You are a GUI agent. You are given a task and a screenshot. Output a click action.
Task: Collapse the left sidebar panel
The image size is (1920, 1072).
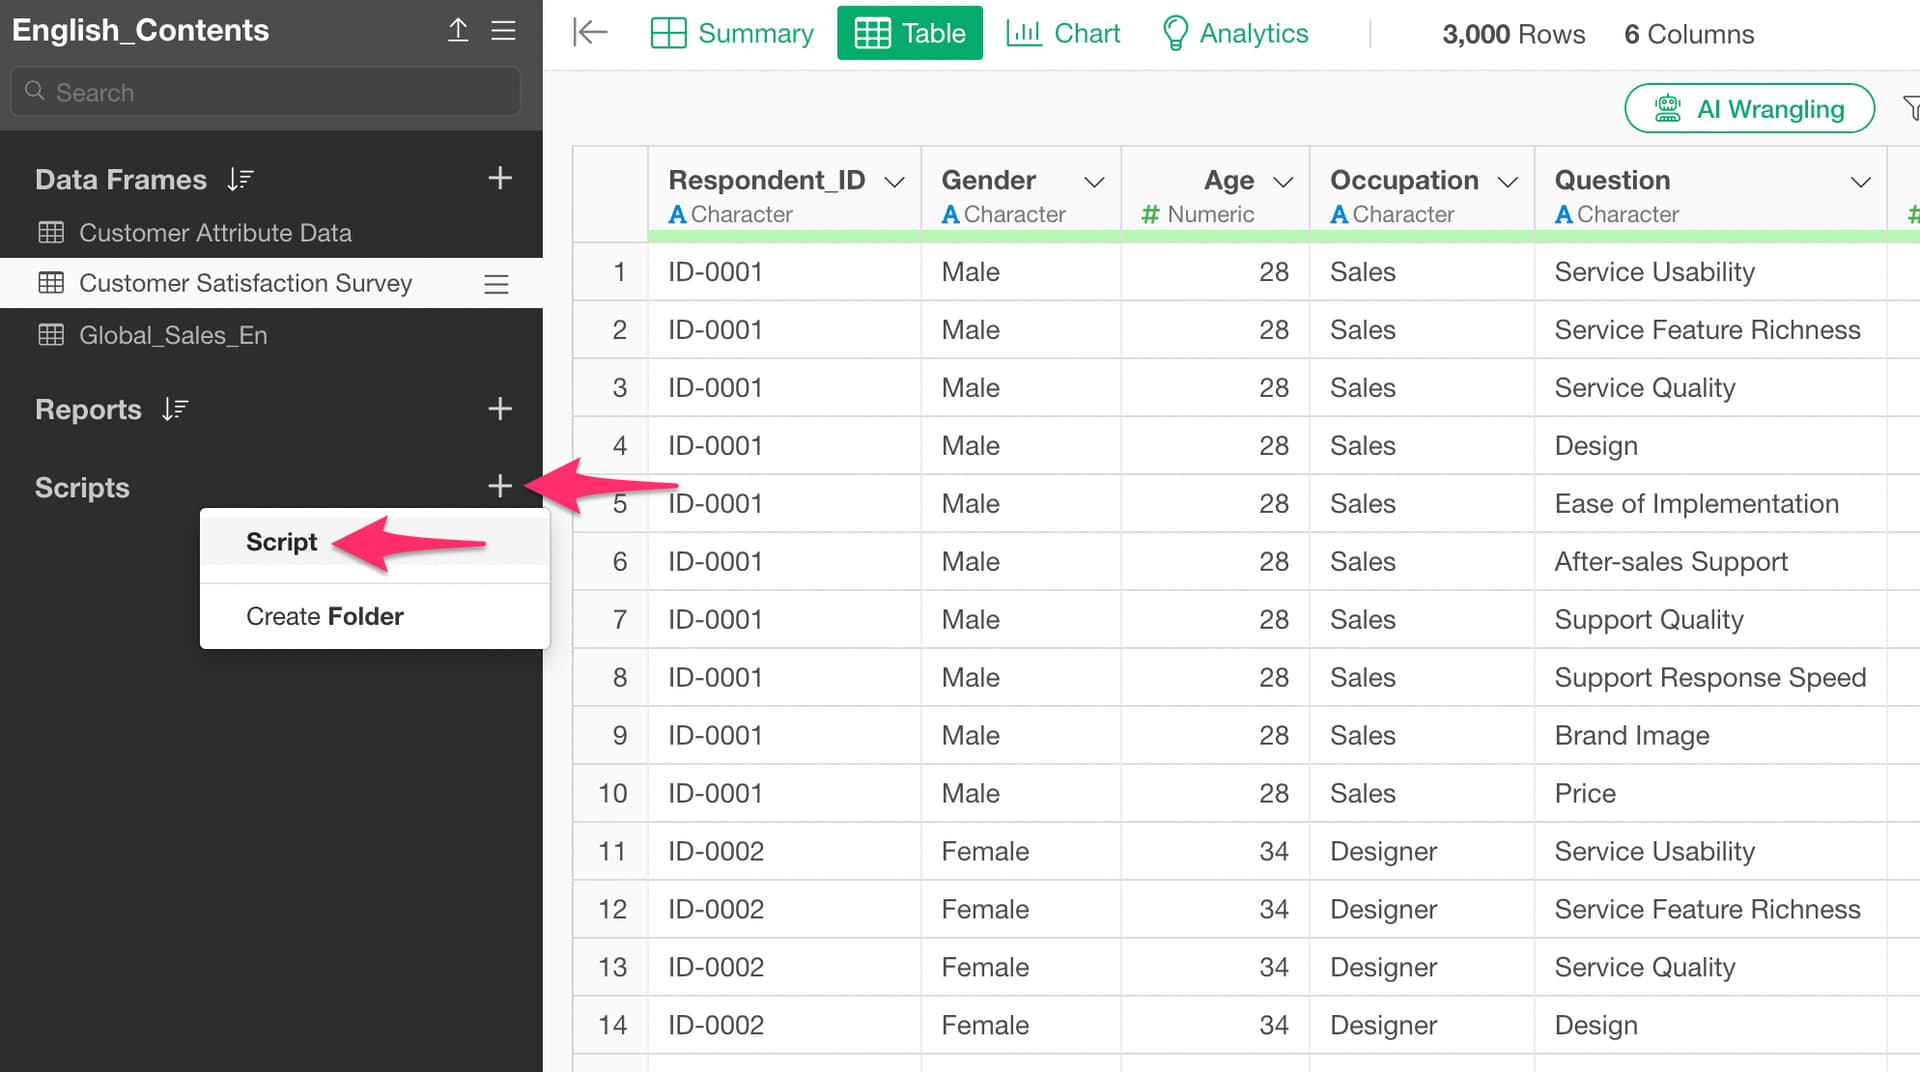pyautogui.click(x=589, y=33)
